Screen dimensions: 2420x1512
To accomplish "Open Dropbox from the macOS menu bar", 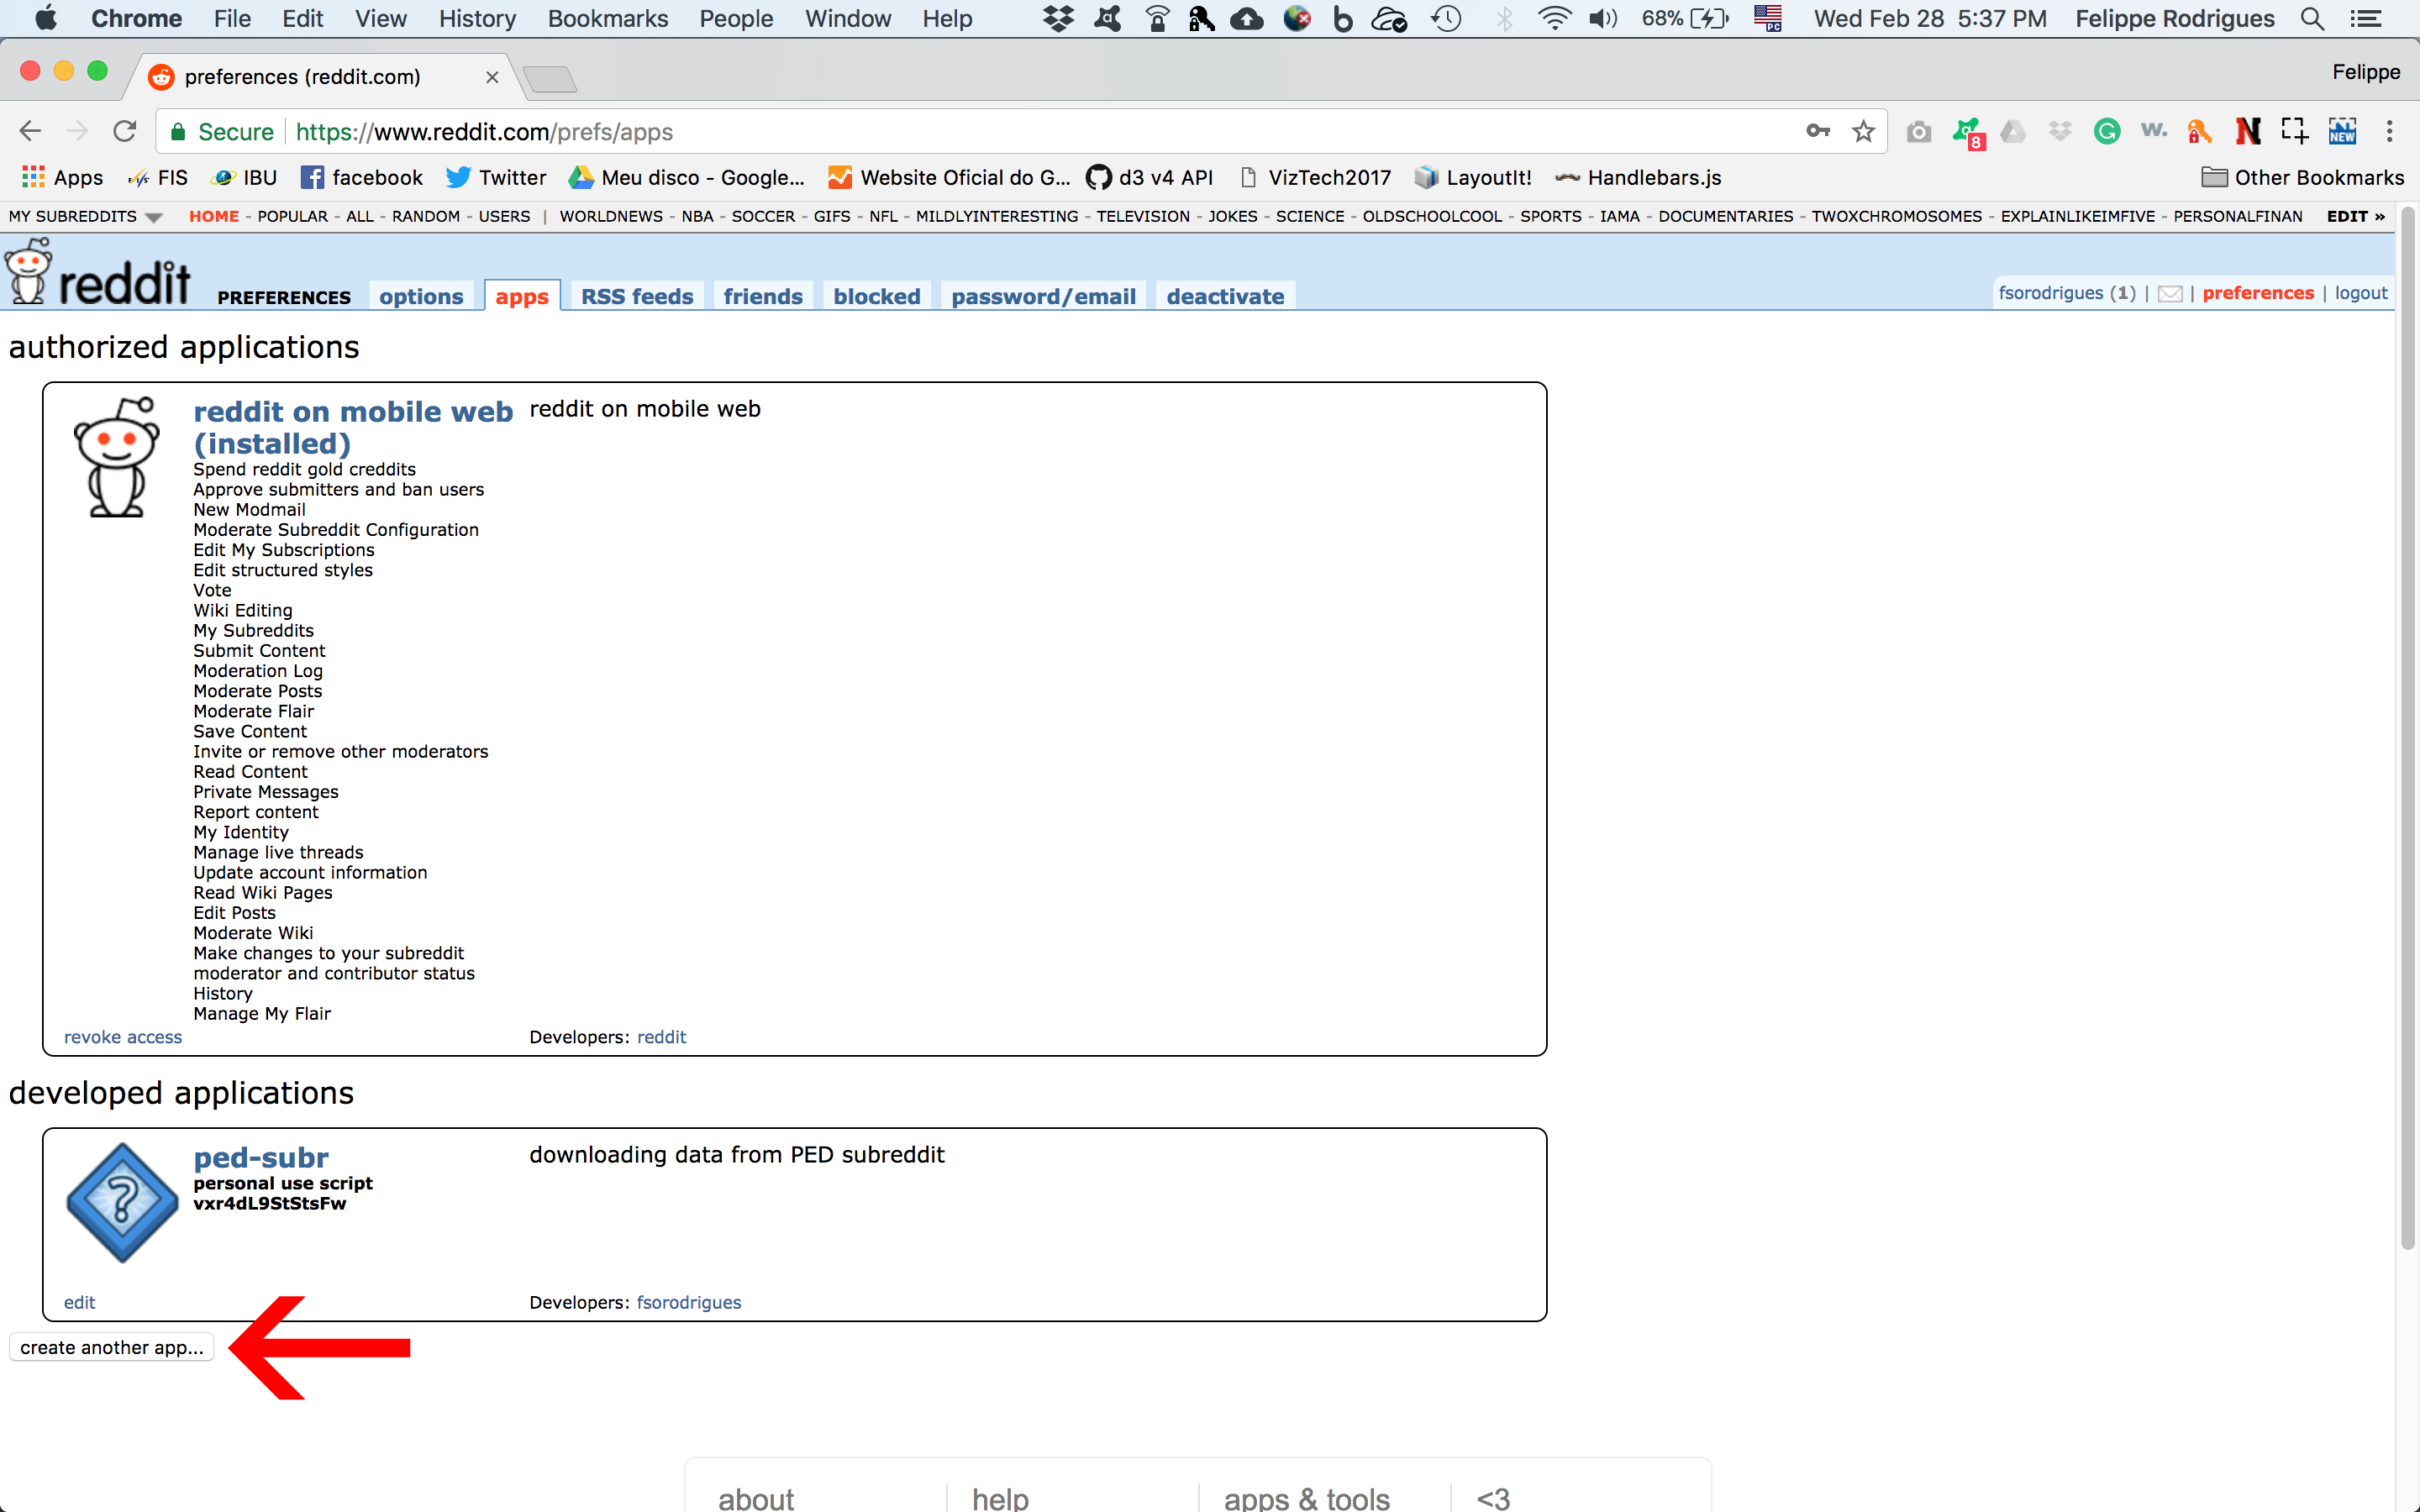I will [1057, 18].
